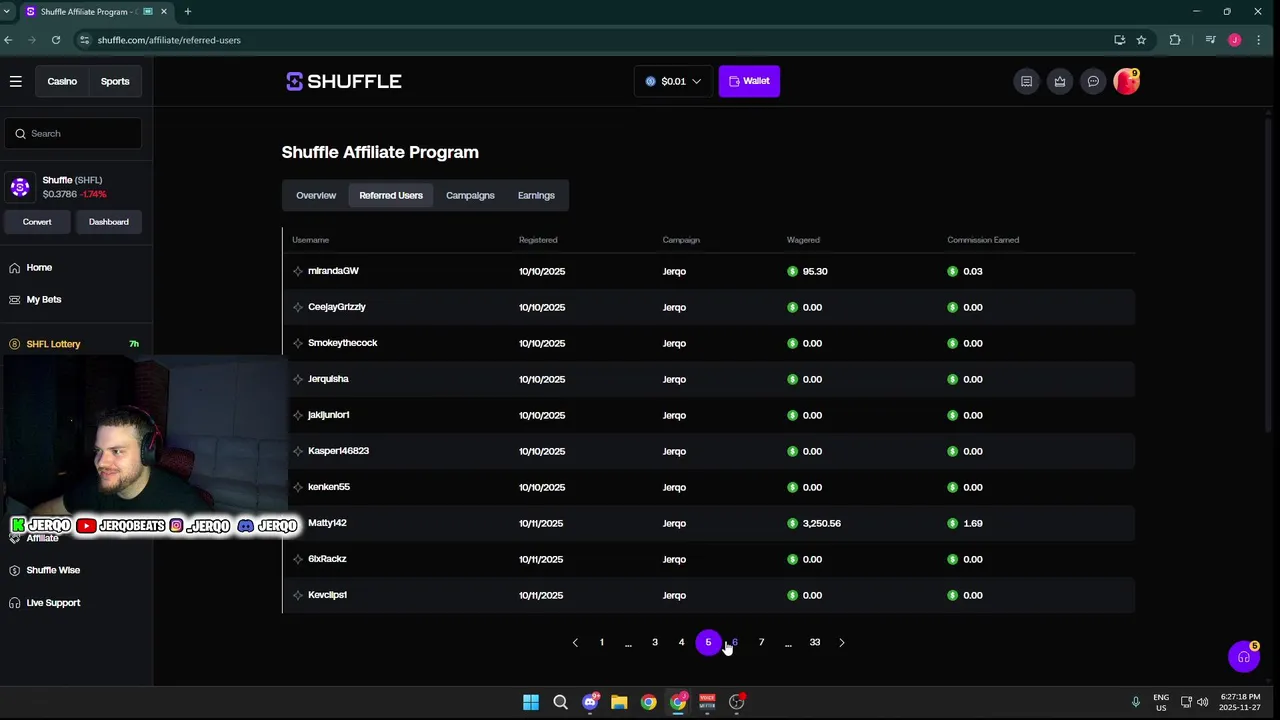Open the taskbar clock and date
The width and height of the screenshot is (1280, 720).
1239,702
